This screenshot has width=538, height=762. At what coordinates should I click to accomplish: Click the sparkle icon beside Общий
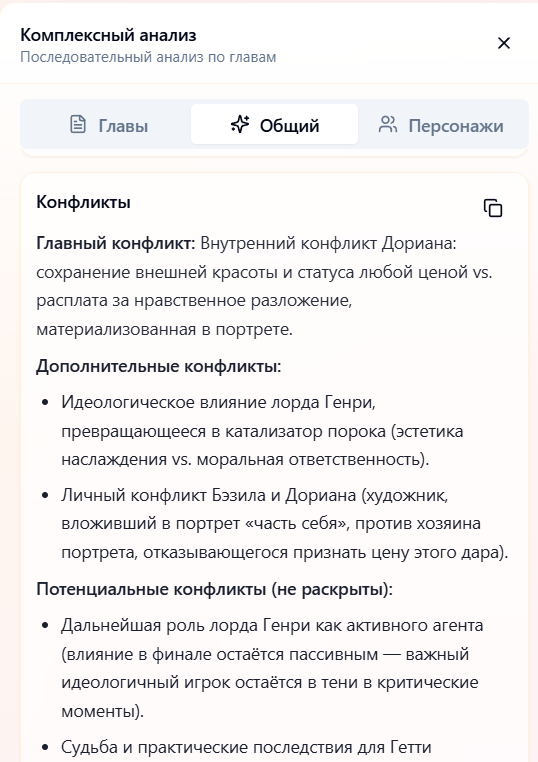tap(240, 124)
